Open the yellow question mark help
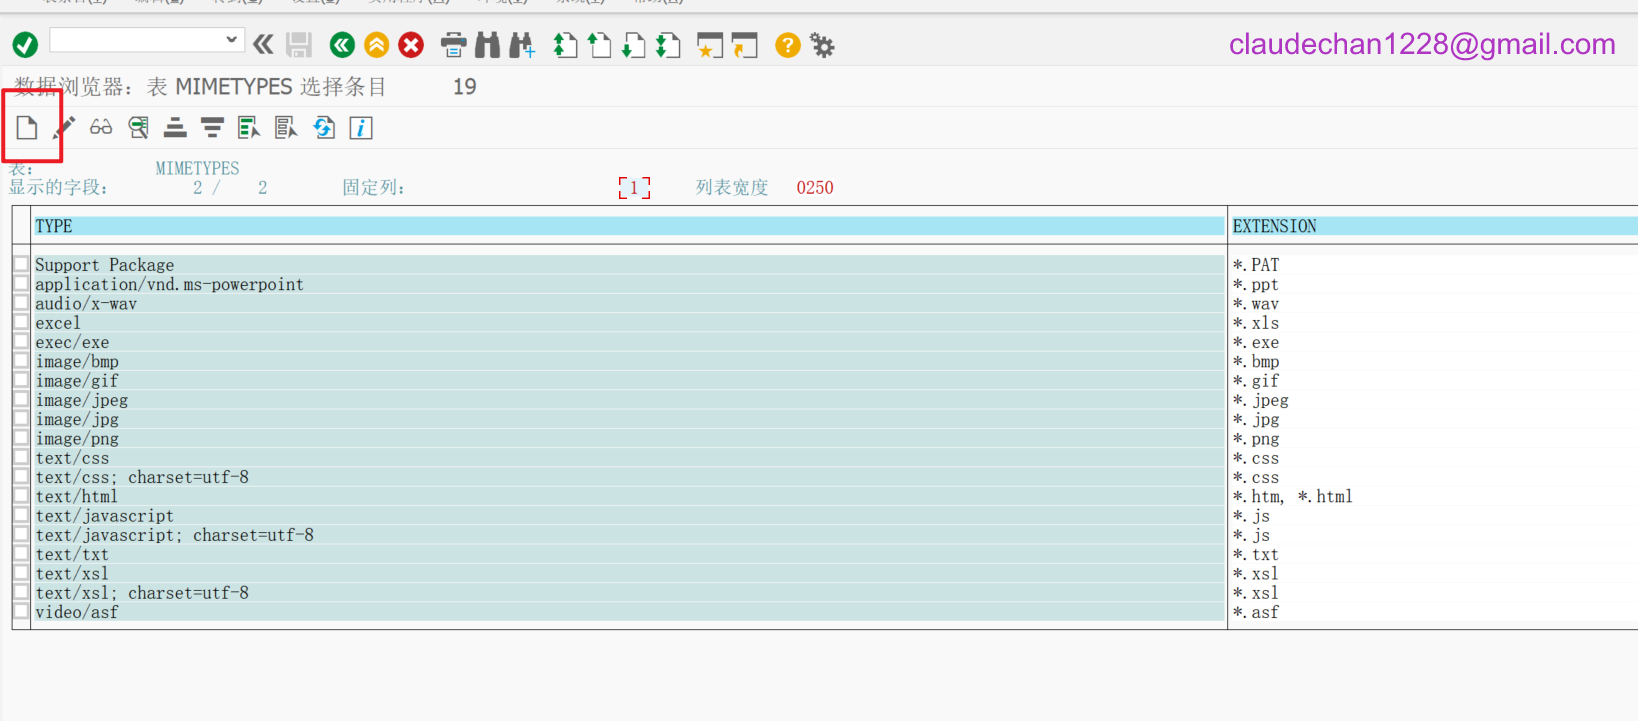 pyautogui.click(x=788, y=45)
